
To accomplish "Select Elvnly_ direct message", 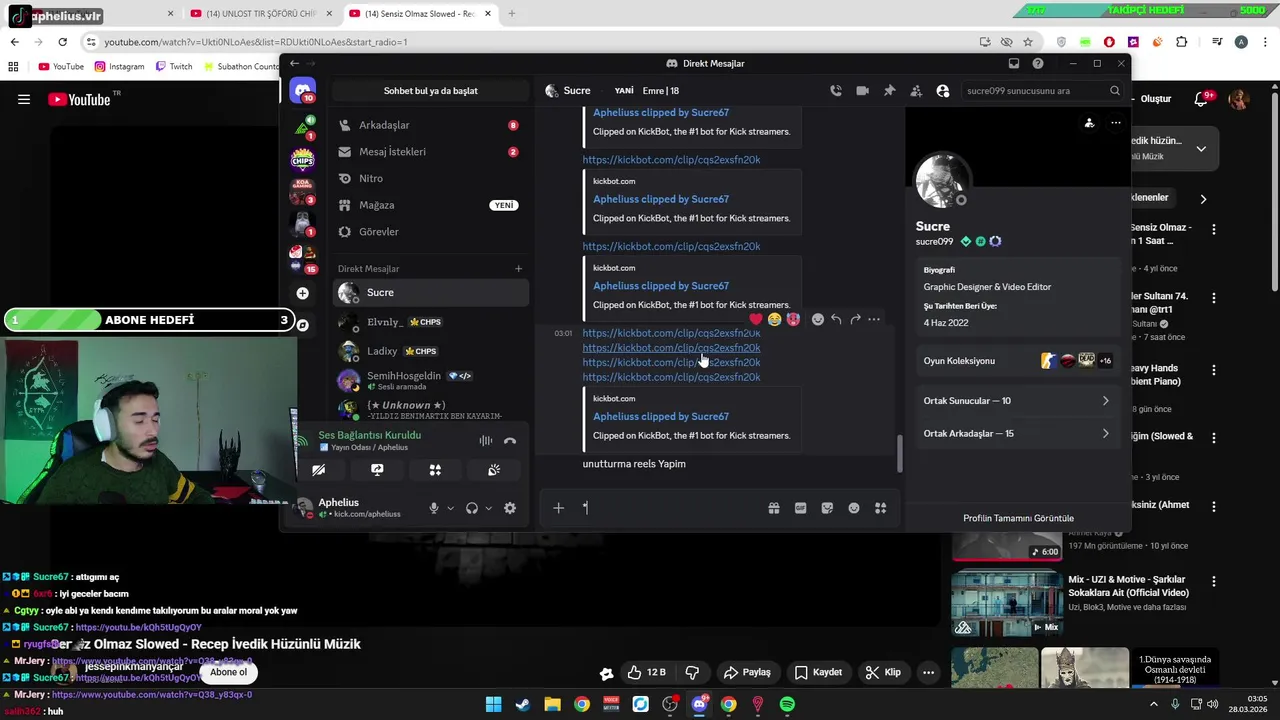I will 430,322.
